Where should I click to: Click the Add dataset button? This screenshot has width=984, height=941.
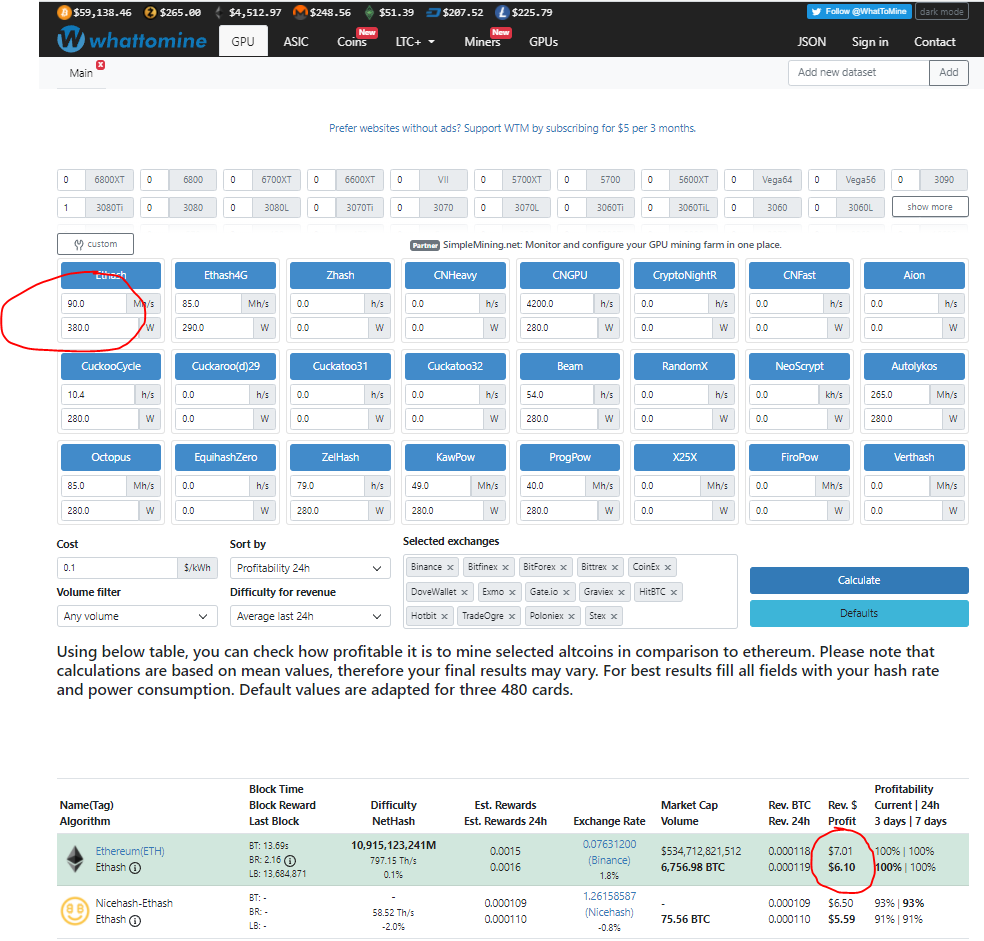pos(948,72)
